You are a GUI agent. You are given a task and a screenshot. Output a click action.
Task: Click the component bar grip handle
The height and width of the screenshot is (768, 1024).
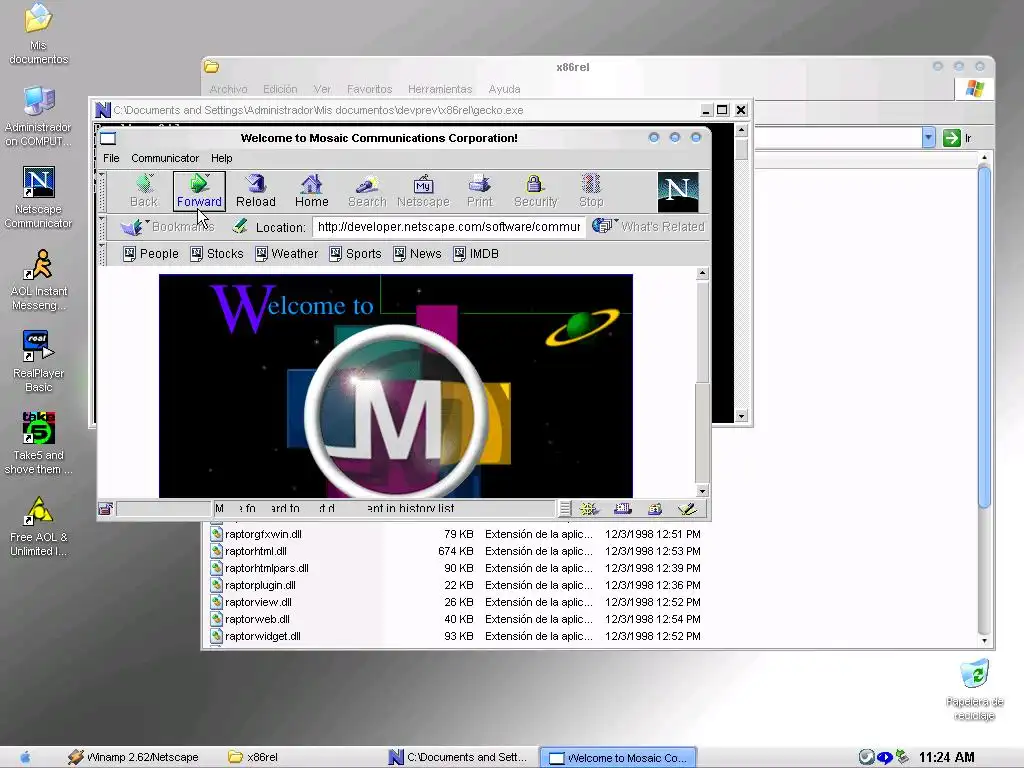click(x=565, y=509)
